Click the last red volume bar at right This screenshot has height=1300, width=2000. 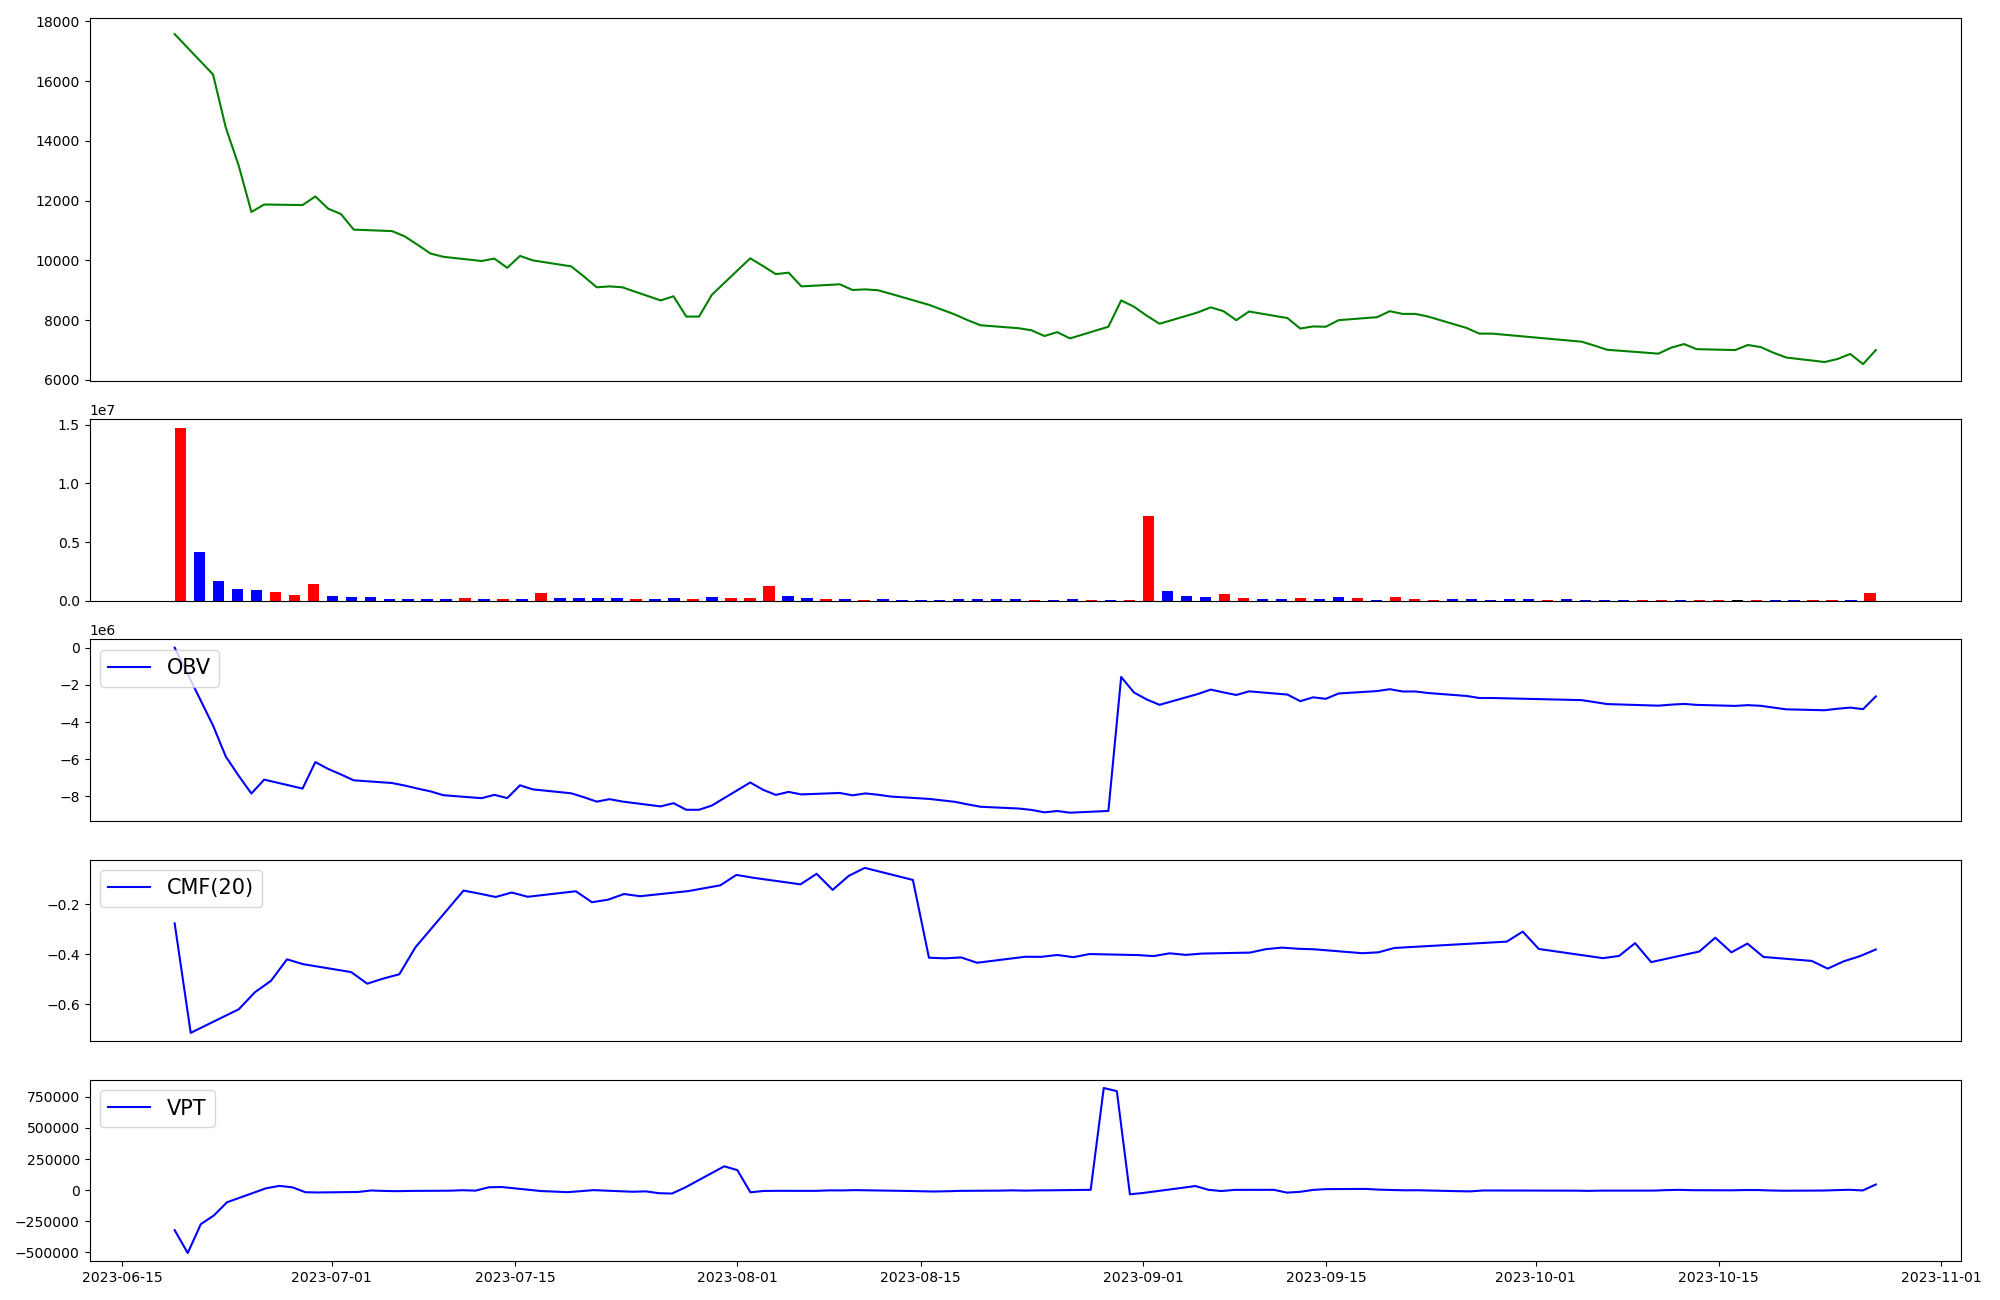click(x=1870, y=597)
